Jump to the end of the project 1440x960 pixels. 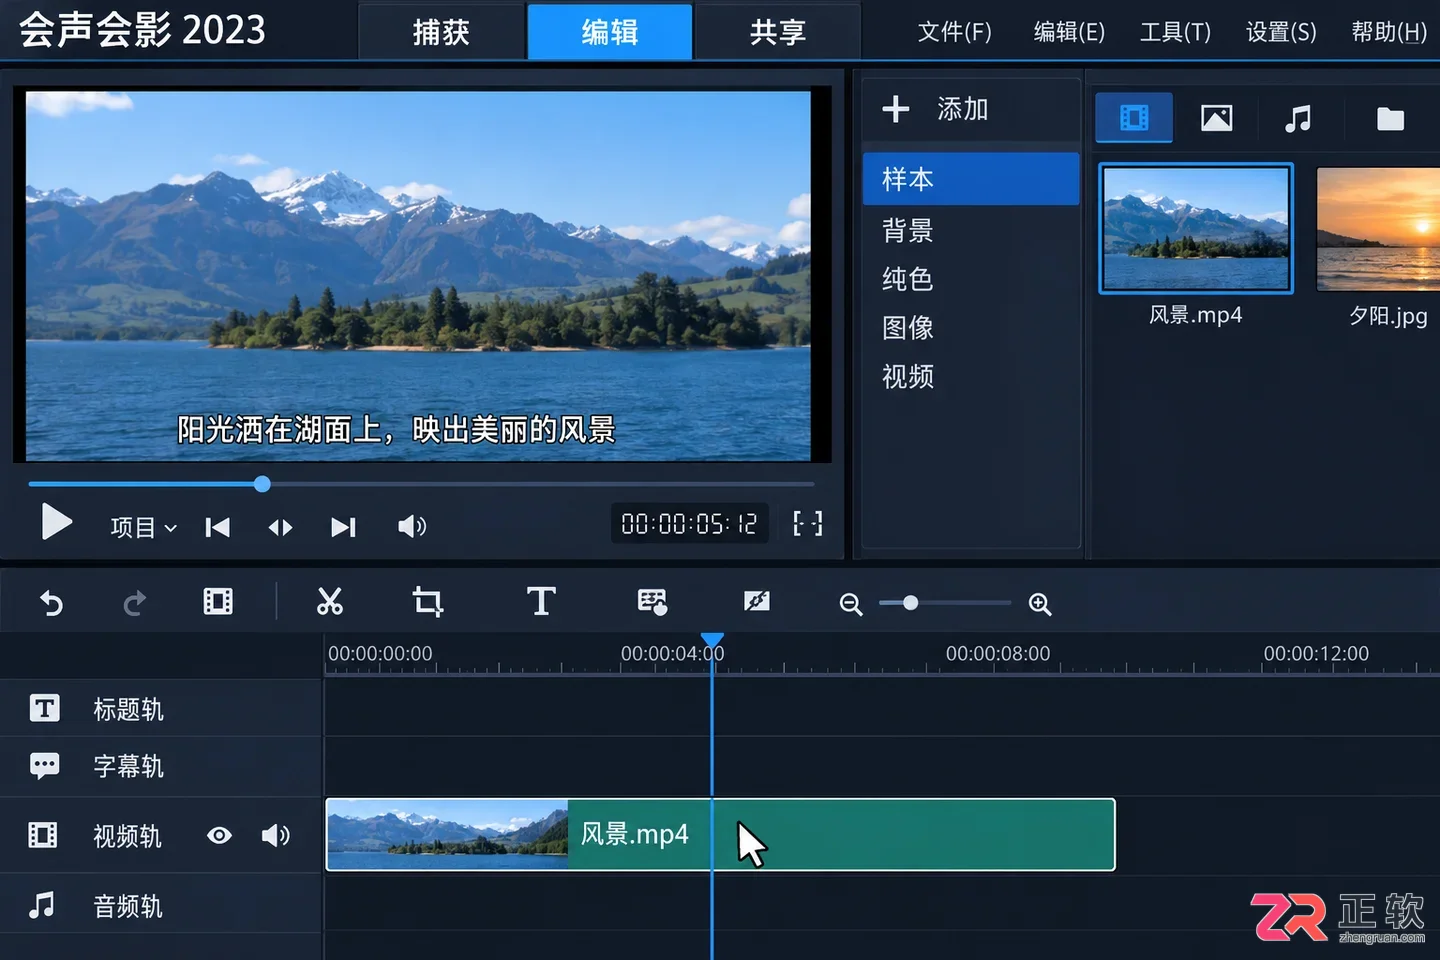point(344,527)
